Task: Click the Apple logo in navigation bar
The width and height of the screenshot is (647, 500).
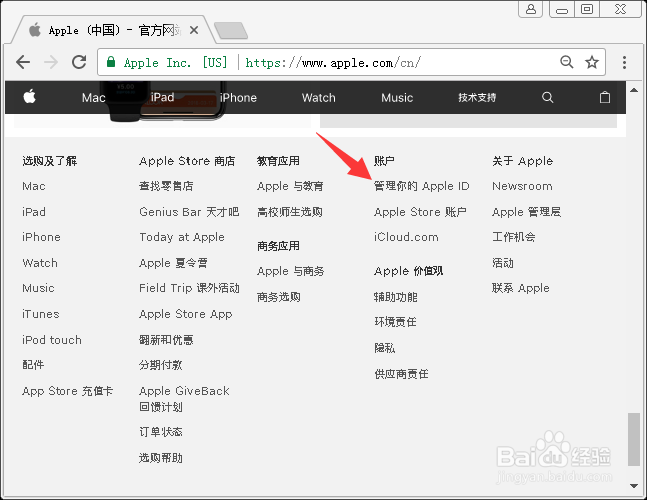Action: 29,97
